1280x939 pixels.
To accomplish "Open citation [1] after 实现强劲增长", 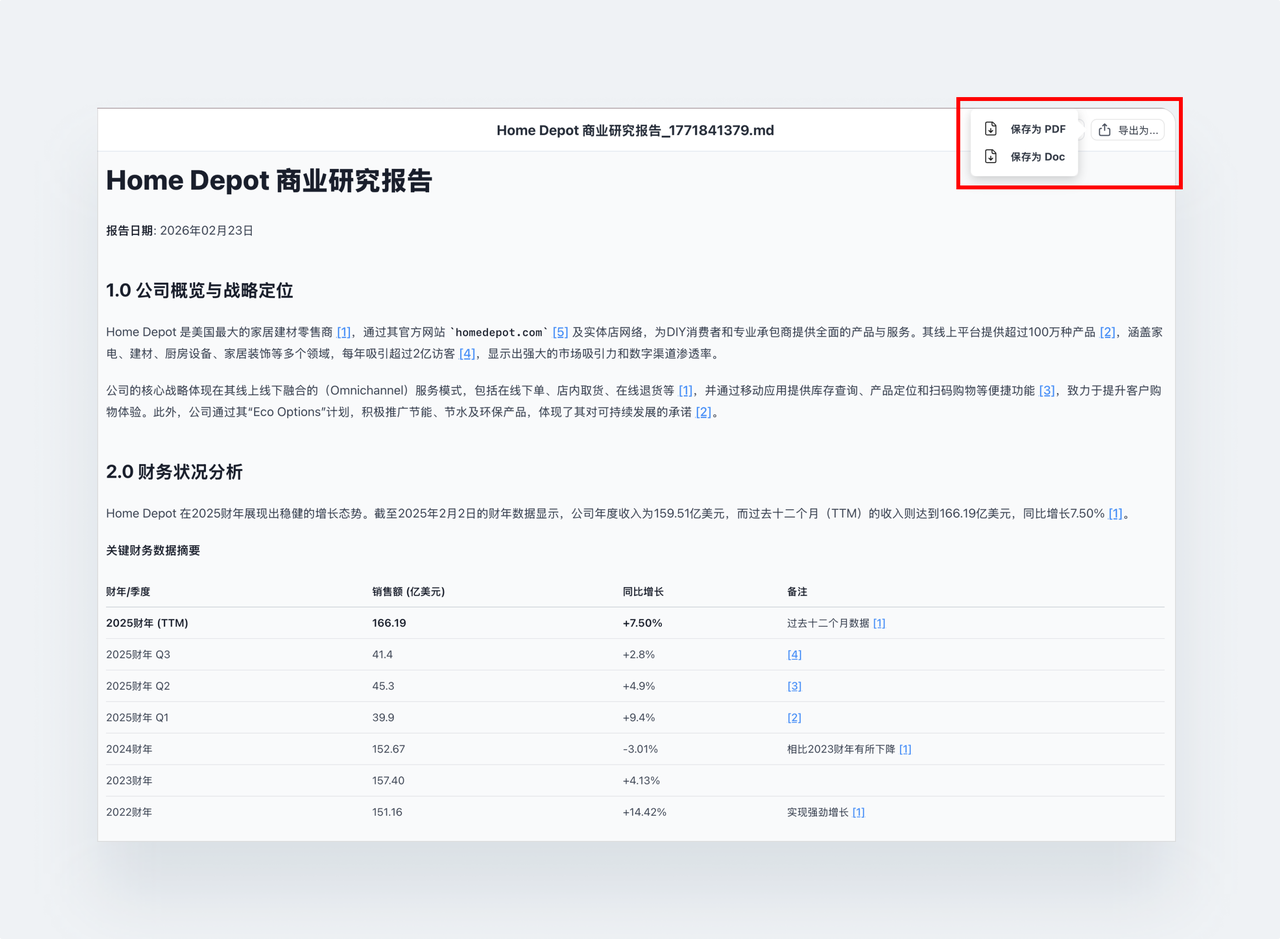I will pyautogui.click(x=858, y=812).
